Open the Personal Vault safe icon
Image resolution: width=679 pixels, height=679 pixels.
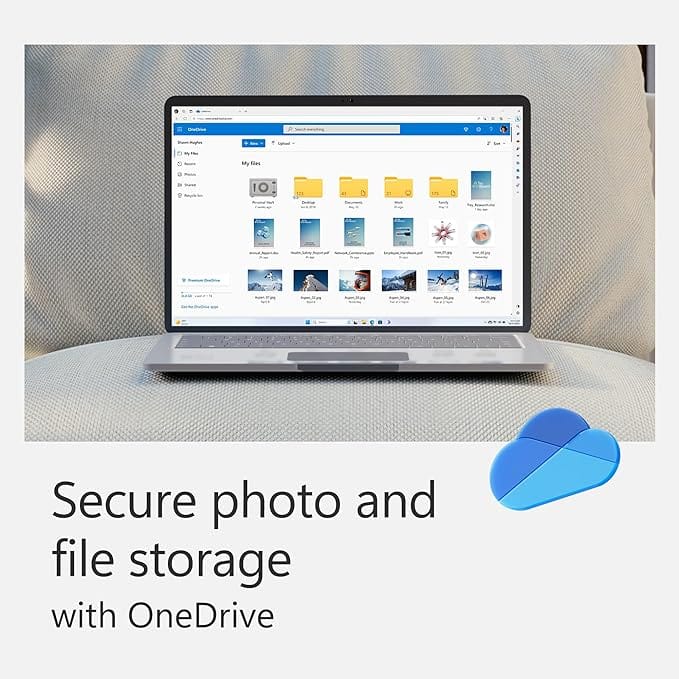[x=263, y=188]
